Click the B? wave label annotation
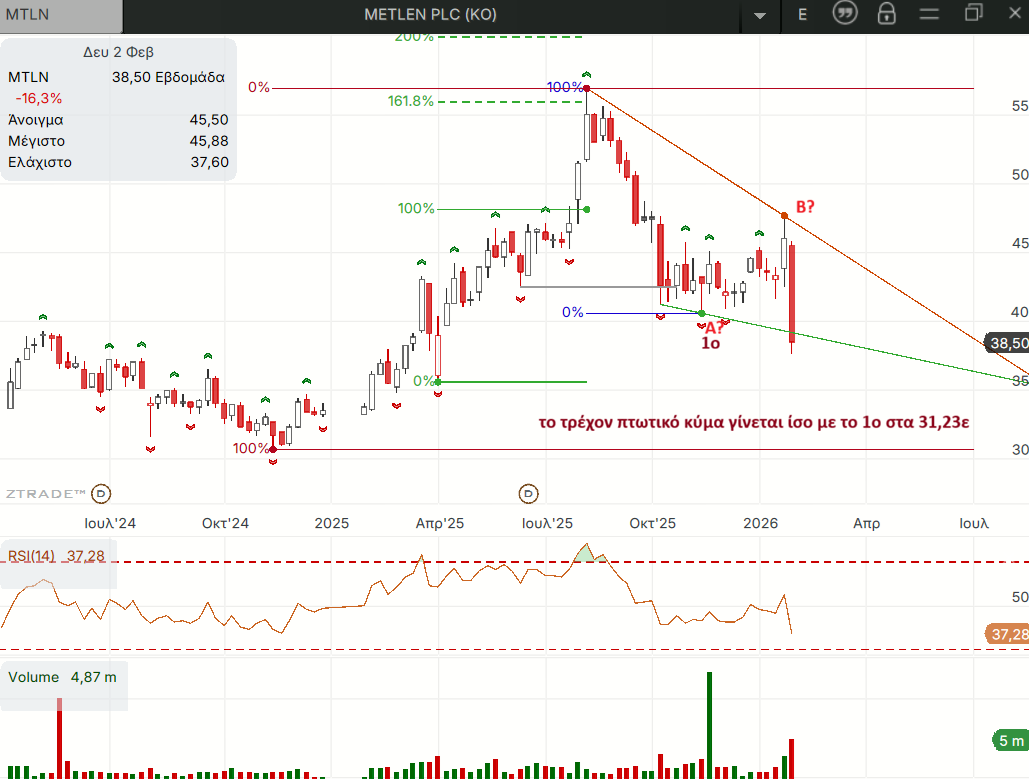 [x=806, y=207]
